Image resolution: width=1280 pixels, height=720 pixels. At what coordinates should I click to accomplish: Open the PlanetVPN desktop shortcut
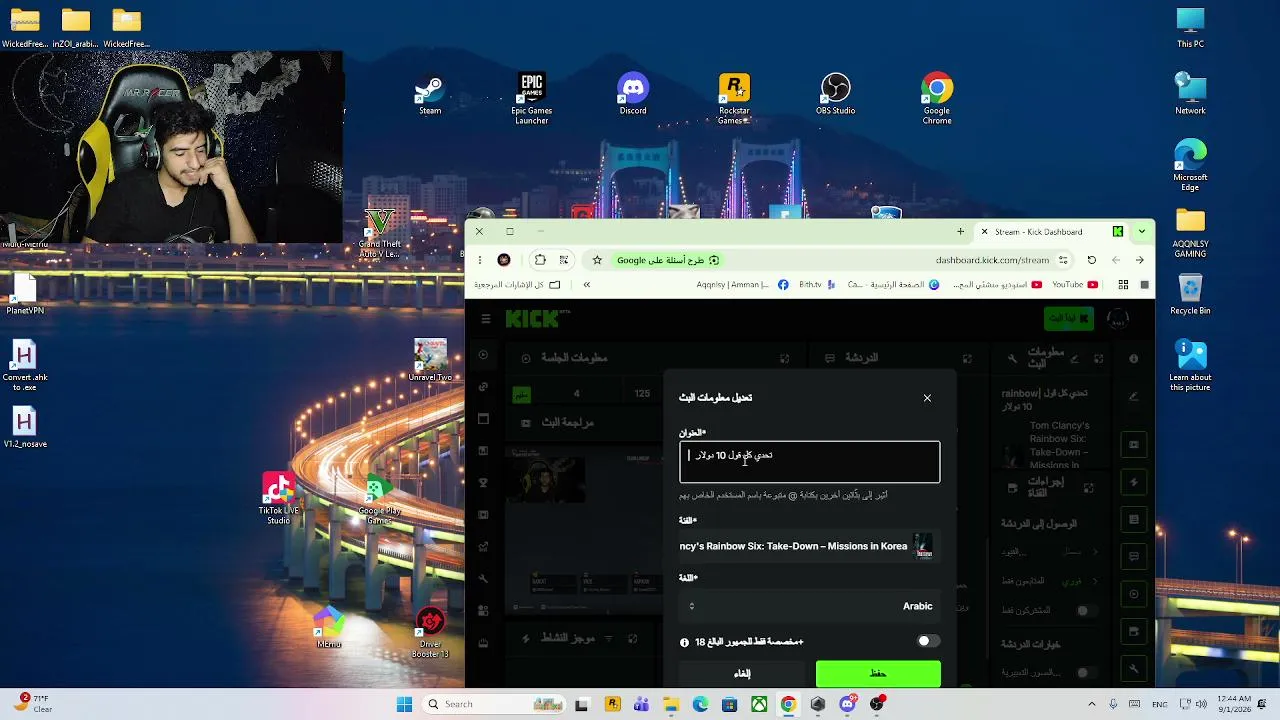pos(25,295)
